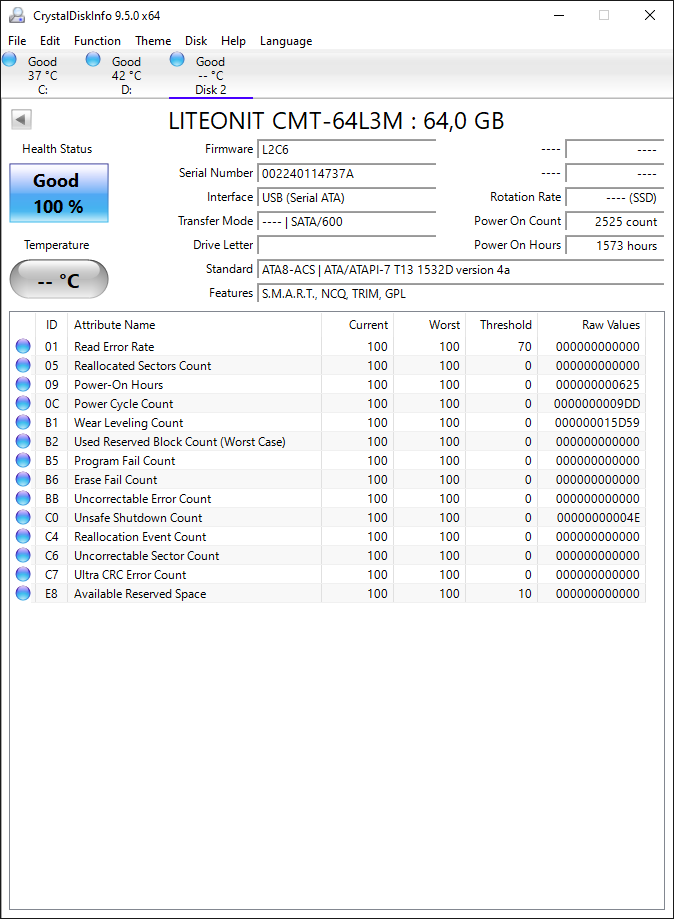This screenshot has width=674, height=919.
Task: Click status orb of Reallocated Sectors Count row
Action: click(x=23, y=365)
